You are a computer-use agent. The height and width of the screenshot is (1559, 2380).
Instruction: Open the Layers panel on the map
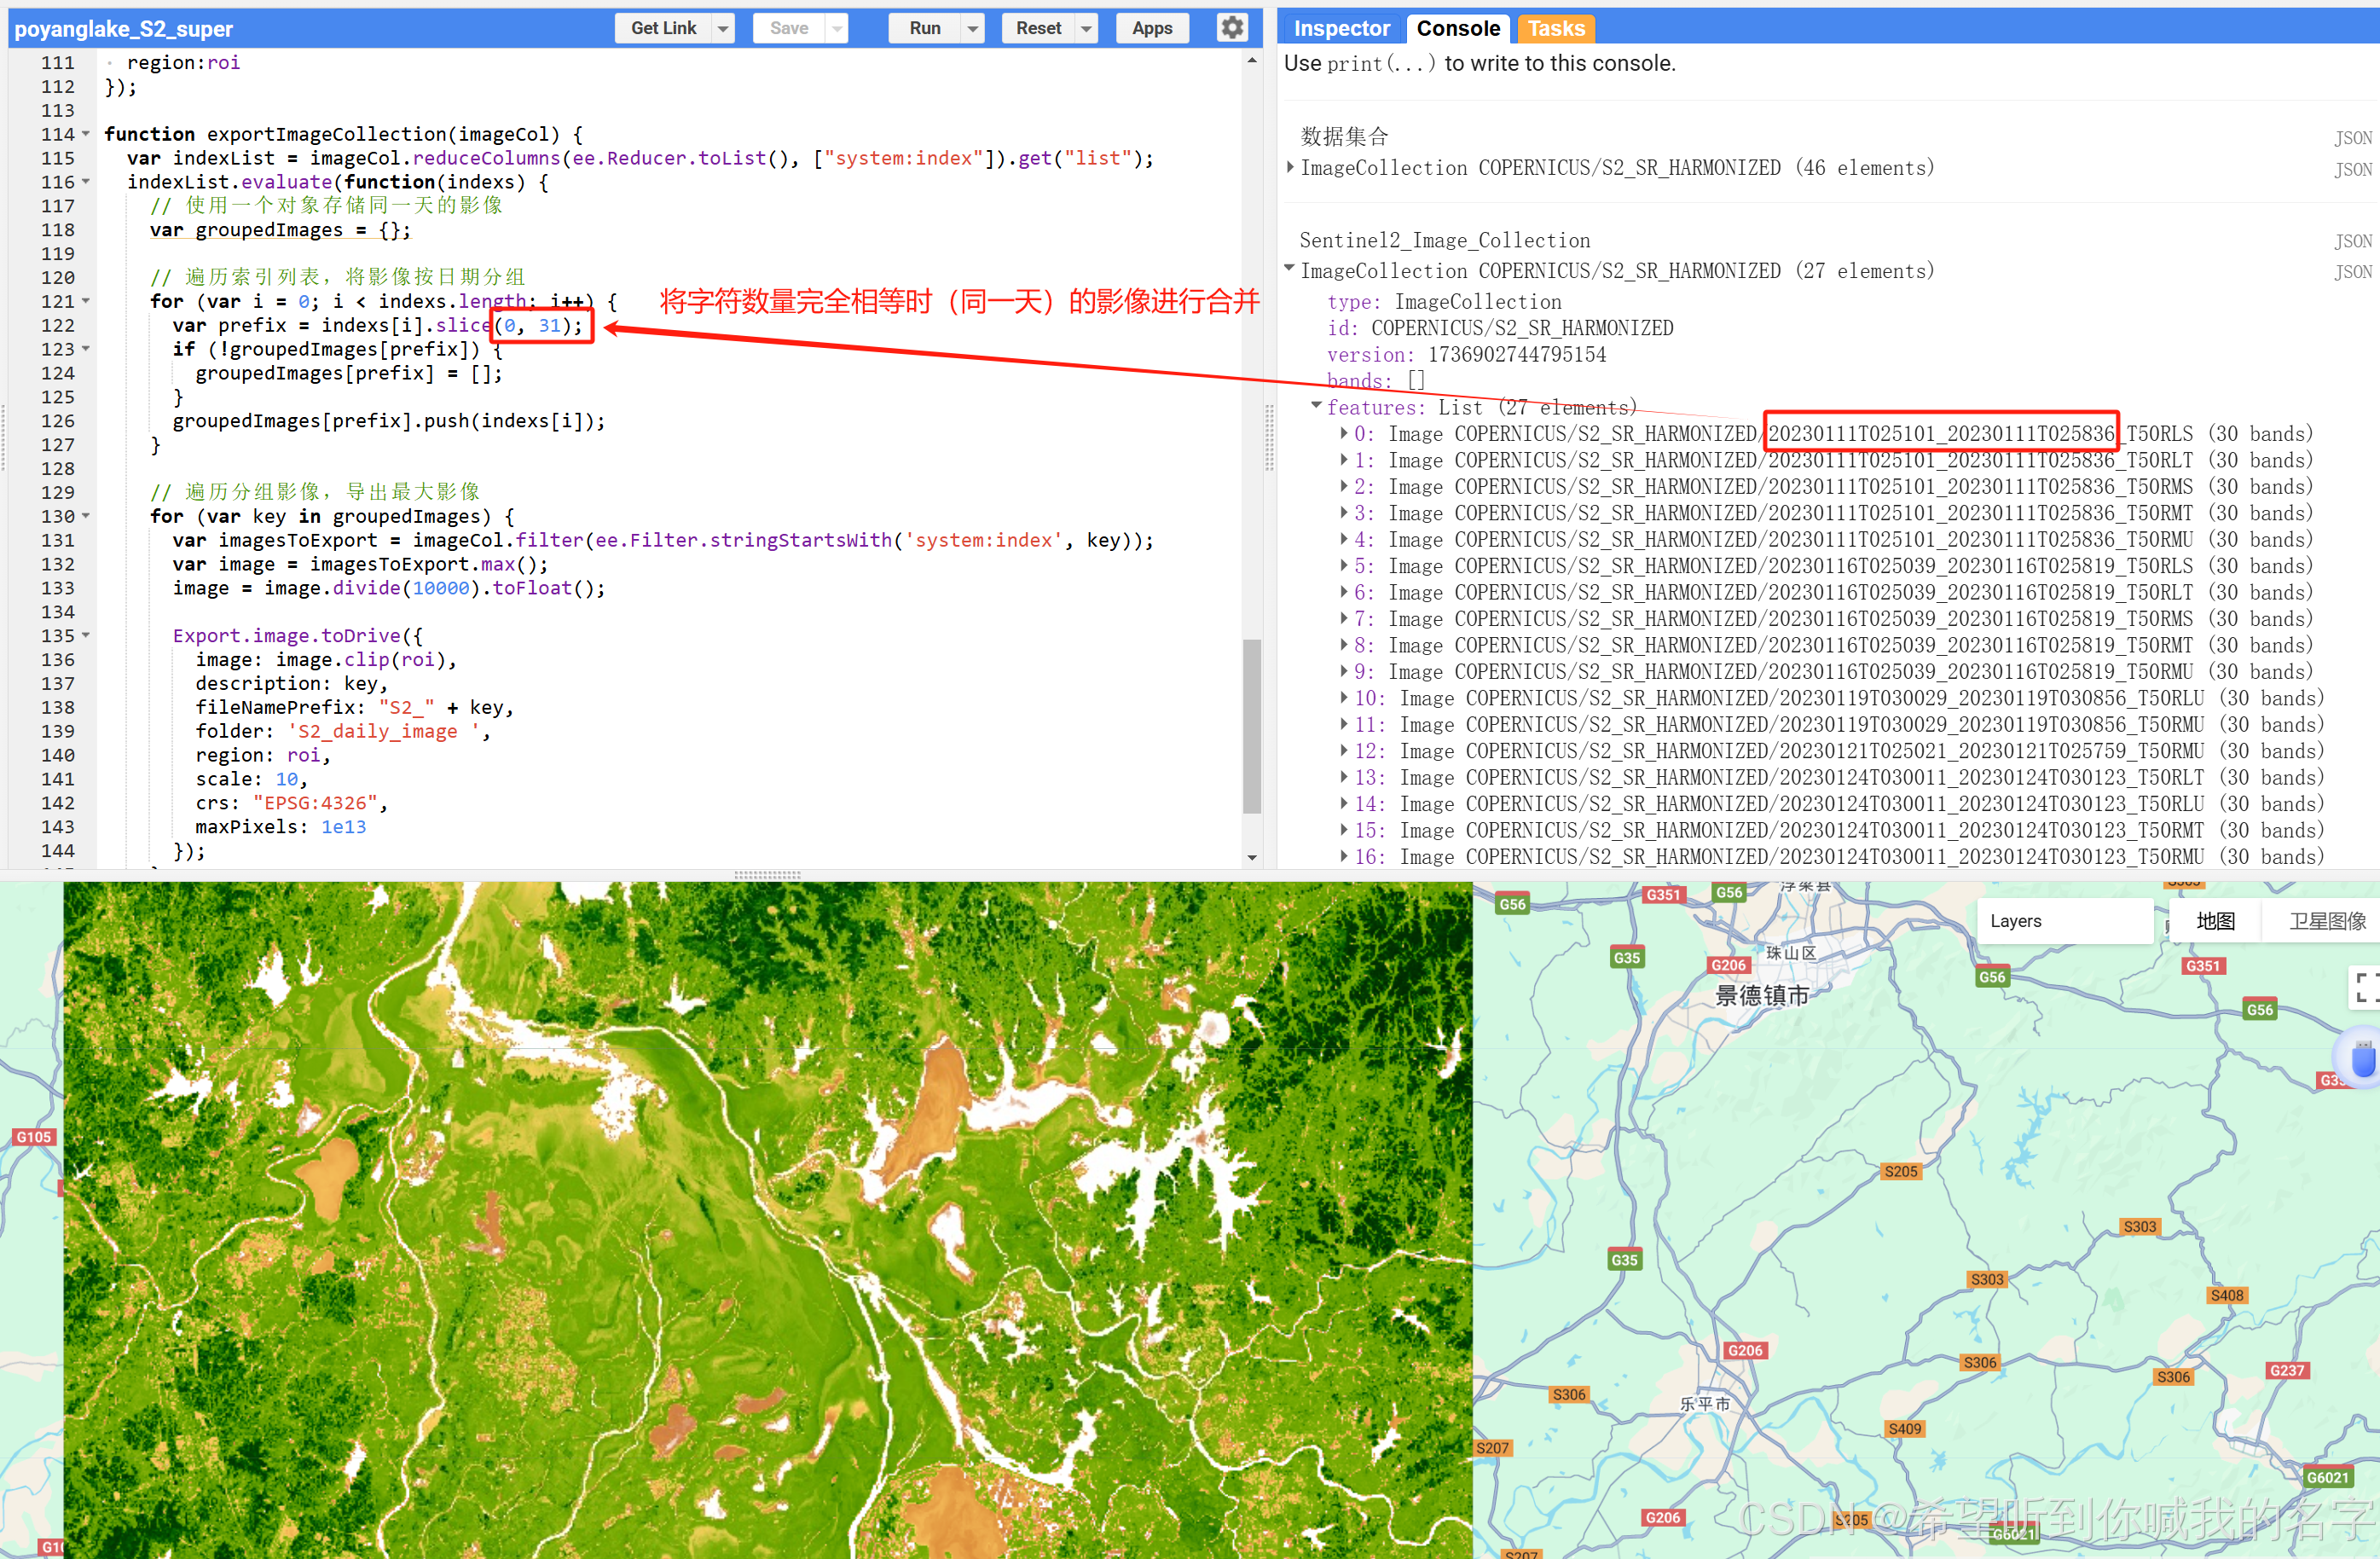[x=2015, y=921]
